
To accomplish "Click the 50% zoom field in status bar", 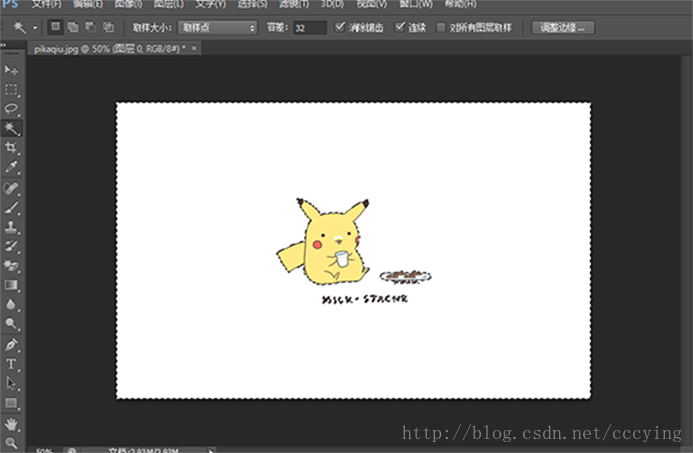I will click(x=44, y=450).
